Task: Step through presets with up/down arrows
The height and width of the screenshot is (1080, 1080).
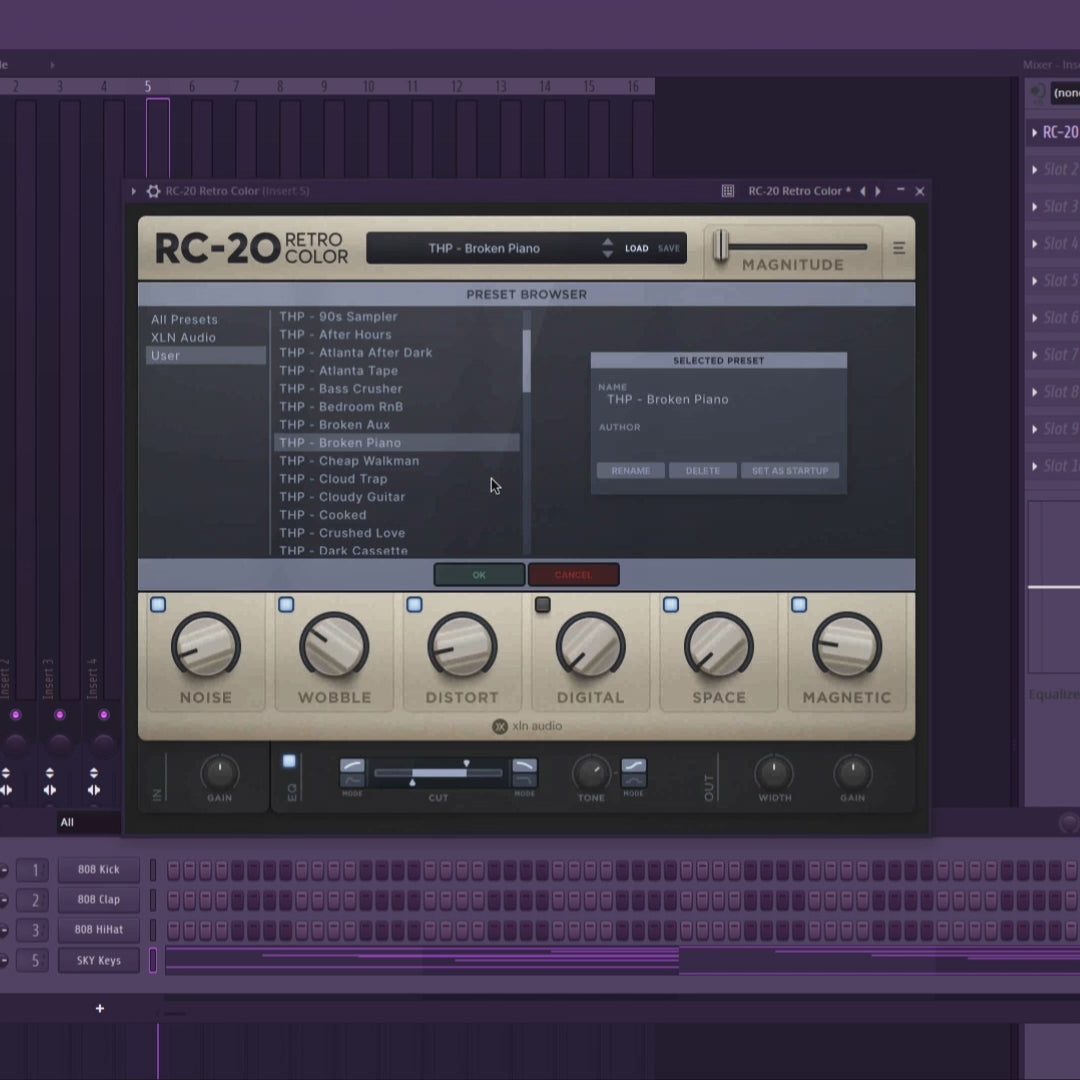Action: (x=607, y=248)
